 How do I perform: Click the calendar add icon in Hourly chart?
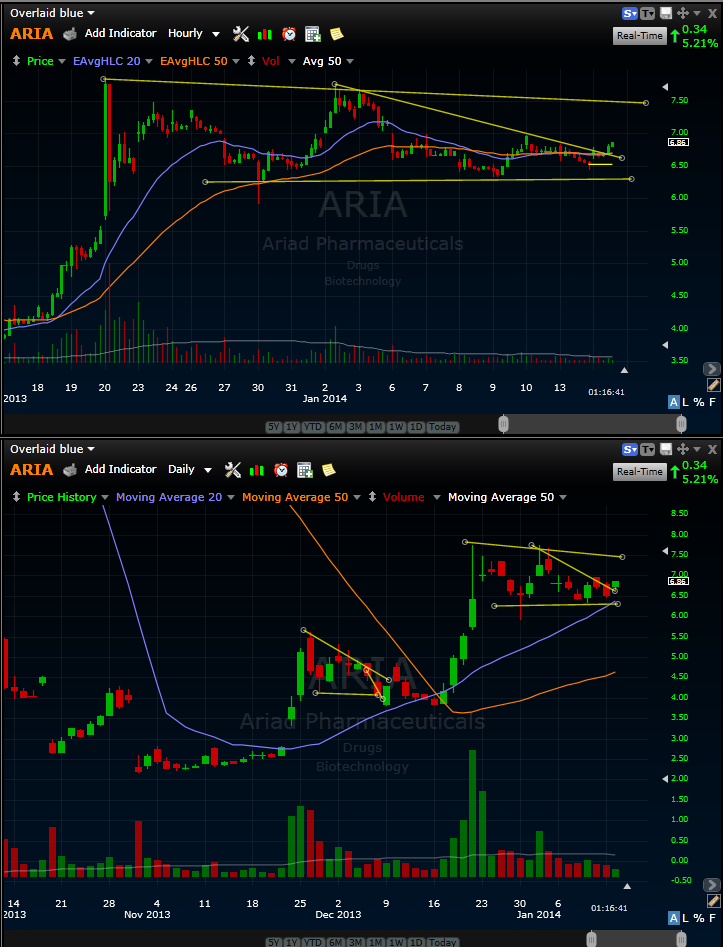313,34
